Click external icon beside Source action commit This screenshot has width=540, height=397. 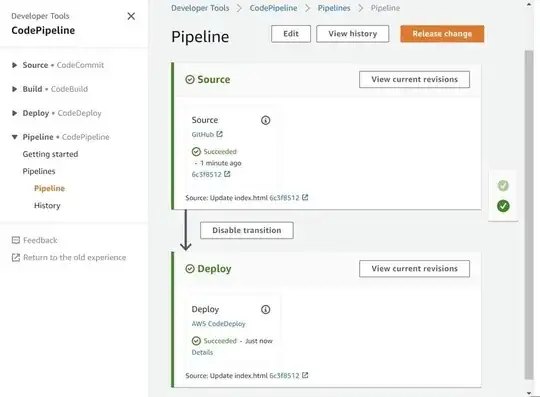[x=227, y=174]
